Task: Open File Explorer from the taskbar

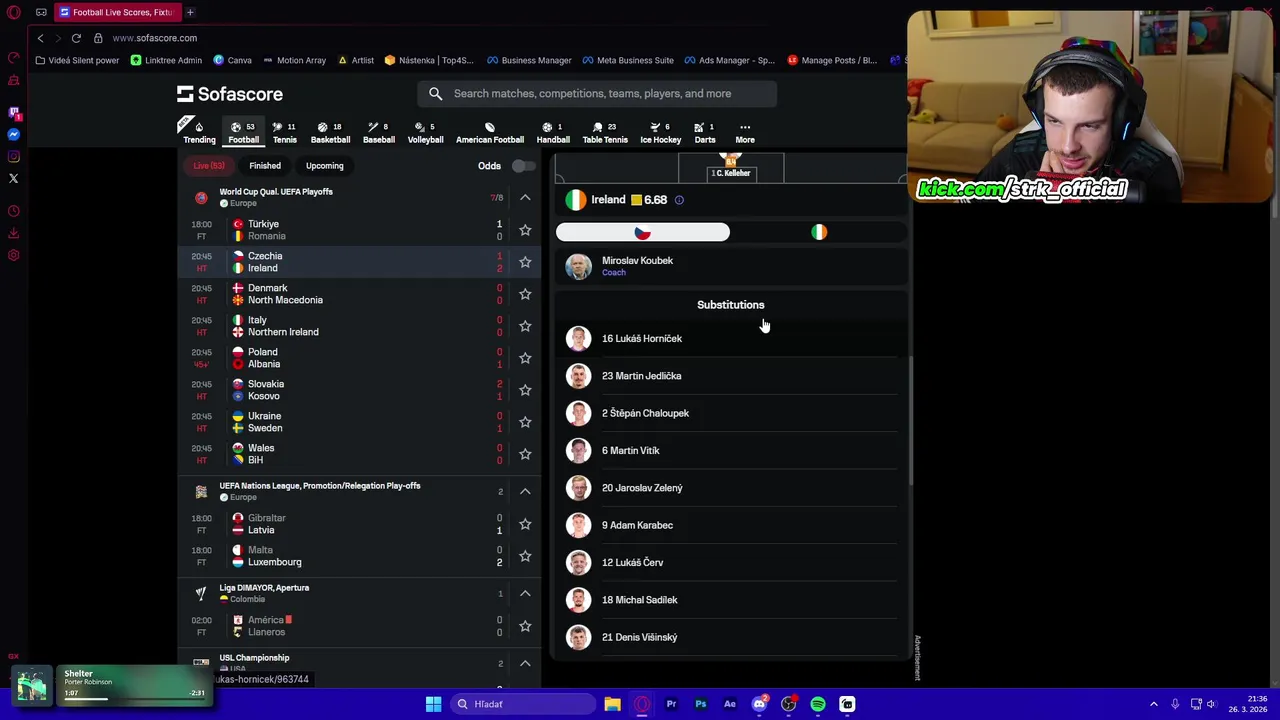Action: click(612, 704)
